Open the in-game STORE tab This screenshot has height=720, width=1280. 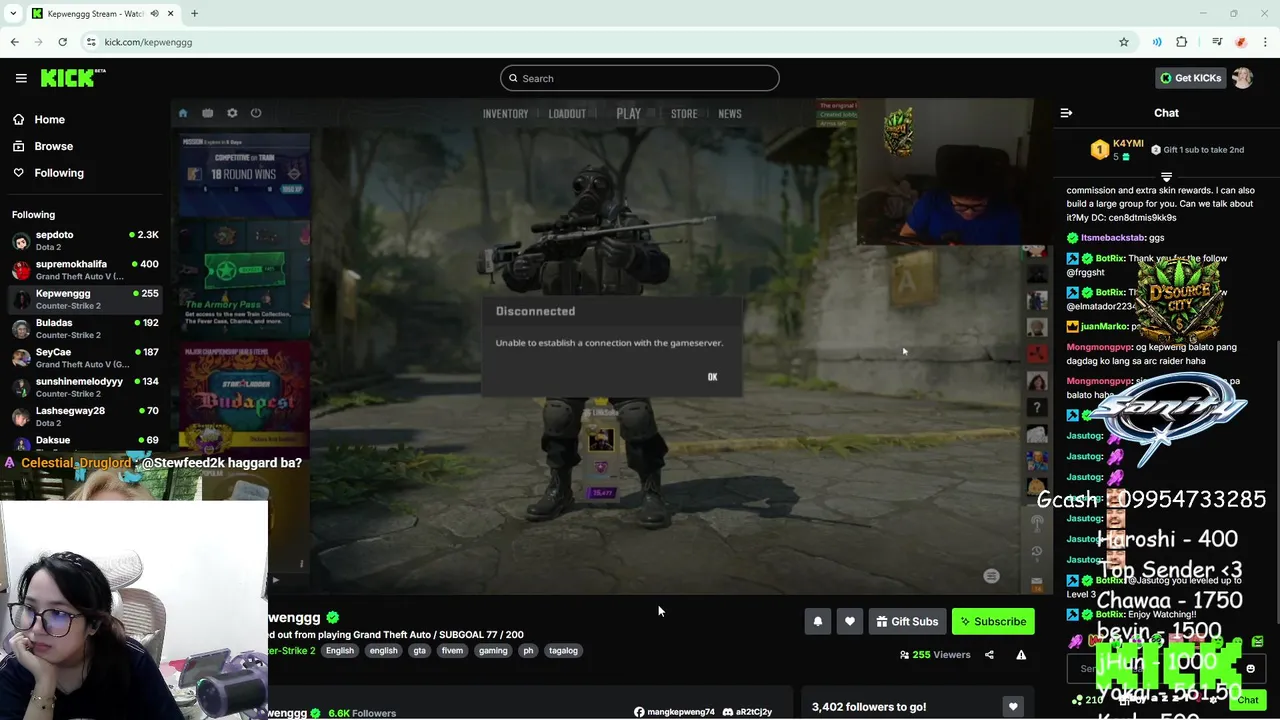(684, 114)
